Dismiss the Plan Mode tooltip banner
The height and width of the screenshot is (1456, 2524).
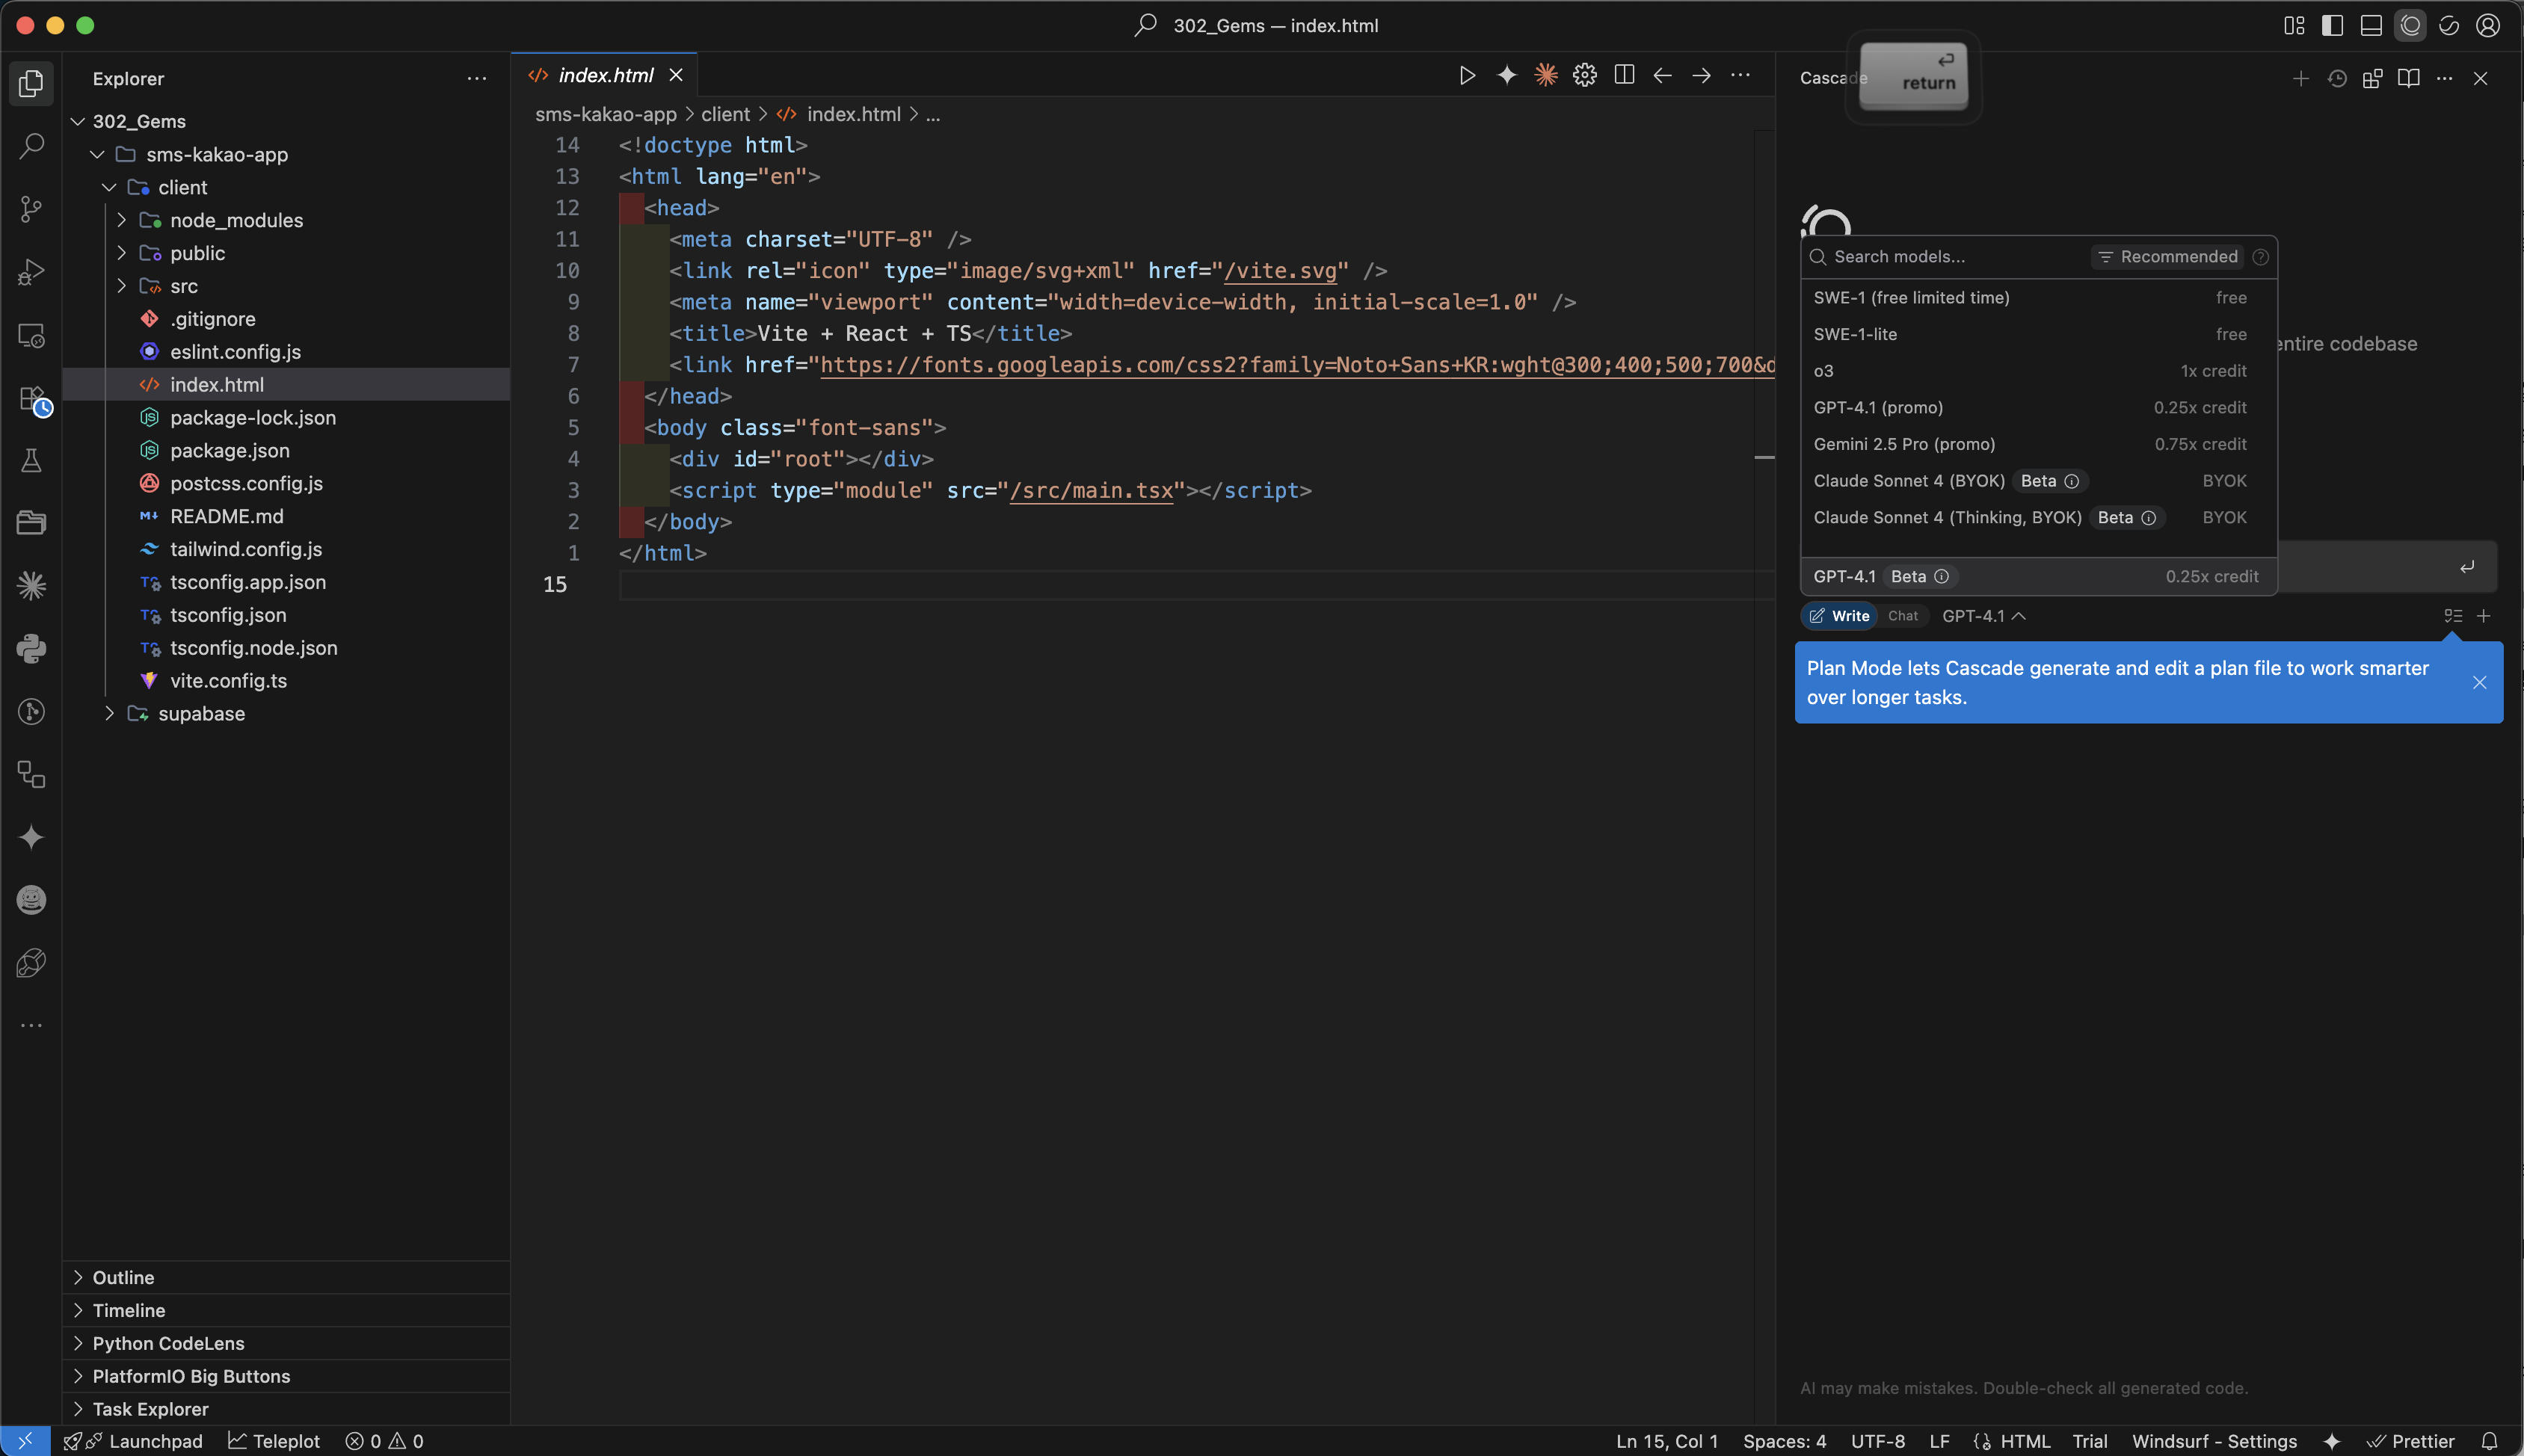2479,683
